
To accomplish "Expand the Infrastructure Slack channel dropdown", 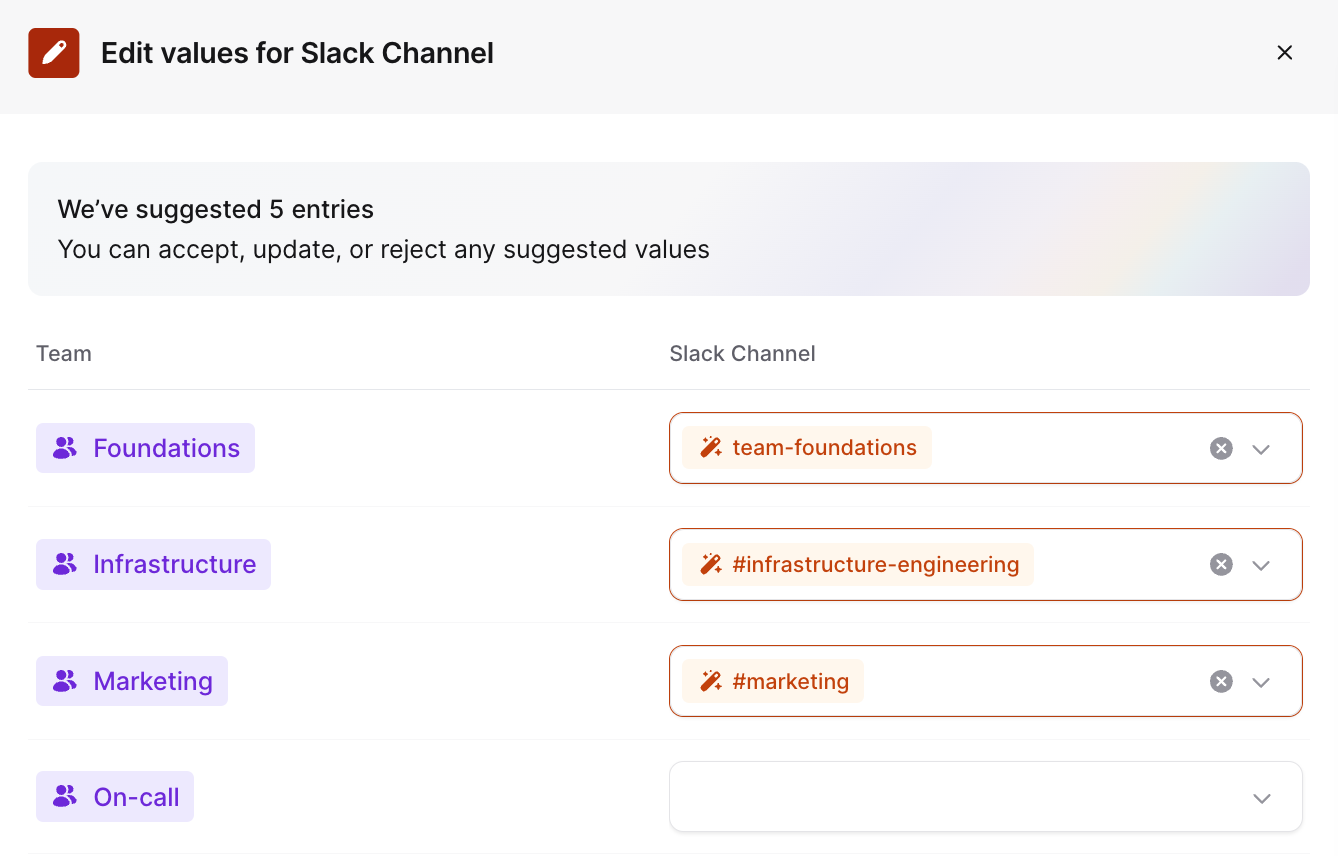I will click(x=1261, y=565).
